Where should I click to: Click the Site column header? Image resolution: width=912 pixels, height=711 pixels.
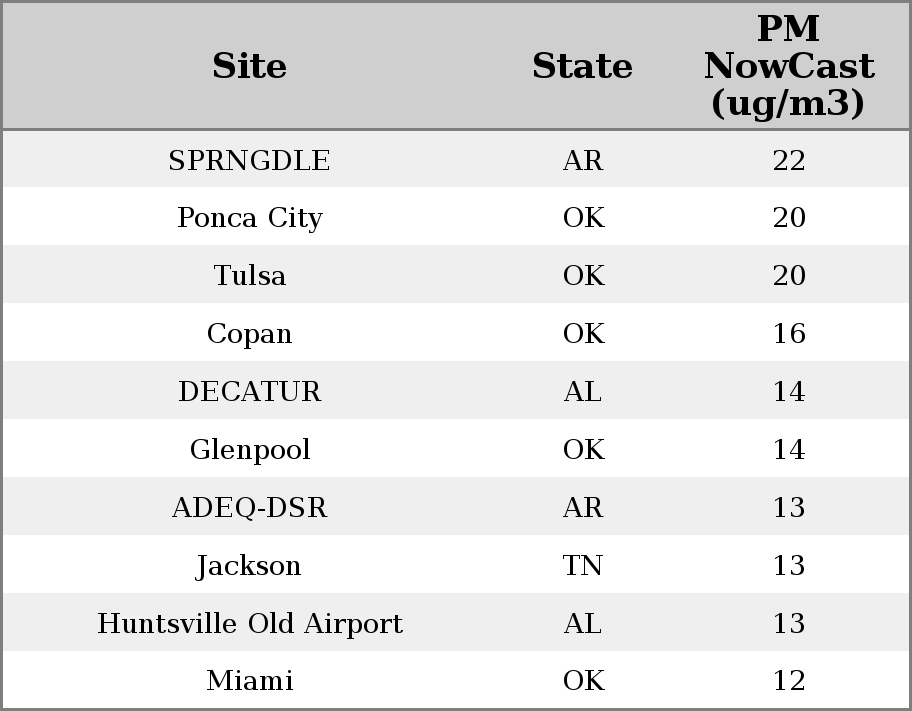point(249,67)
